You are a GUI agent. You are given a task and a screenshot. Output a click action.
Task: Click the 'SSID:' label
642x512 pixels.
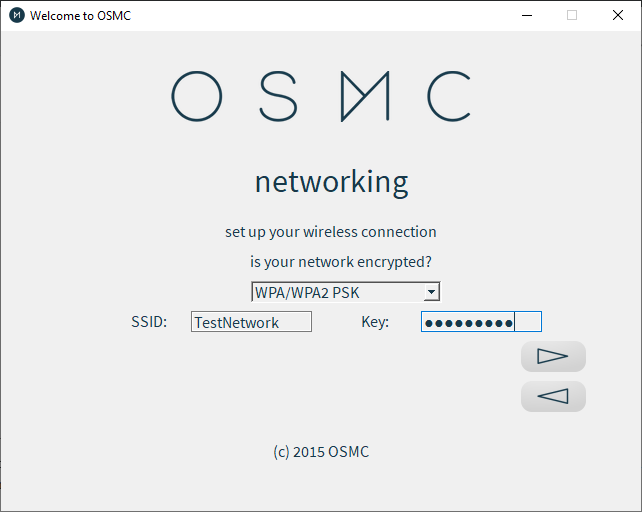click(149, 322)
